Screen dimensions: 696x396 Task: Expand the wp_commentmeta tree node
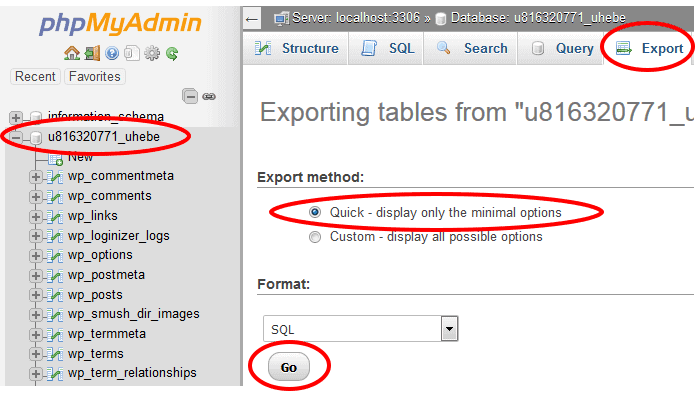36,177
